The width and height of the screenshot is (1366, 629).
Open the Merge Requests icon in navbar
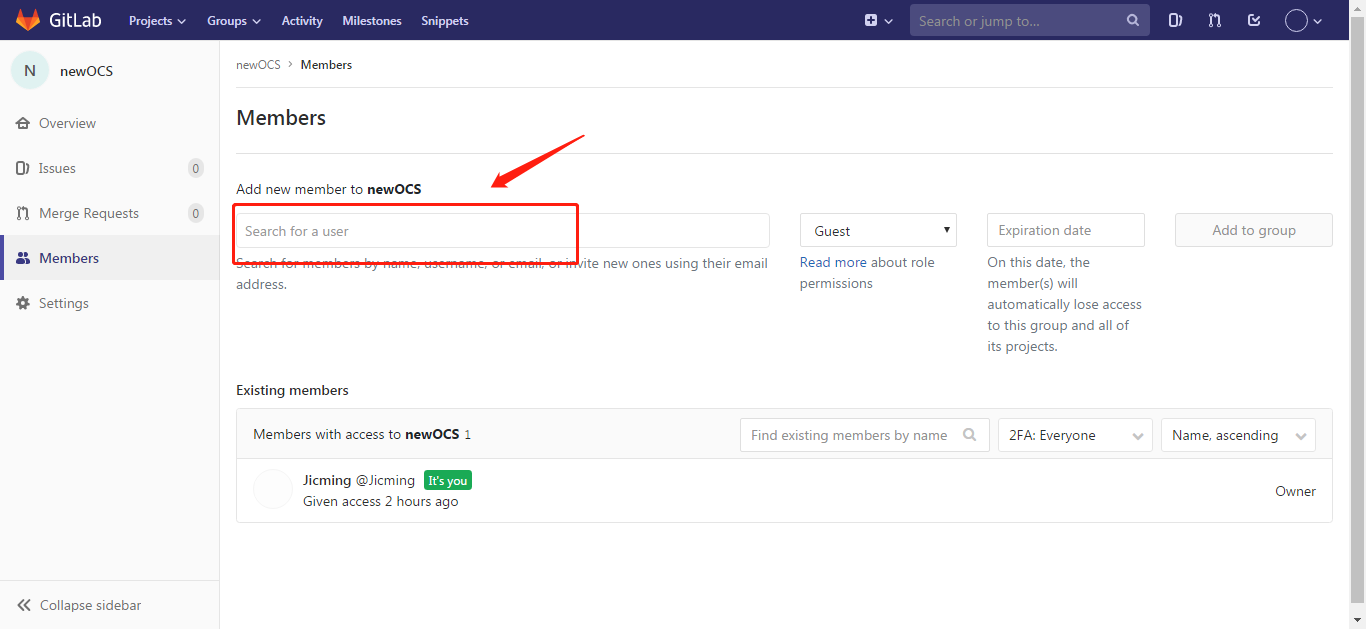[x=1214, y=20]
